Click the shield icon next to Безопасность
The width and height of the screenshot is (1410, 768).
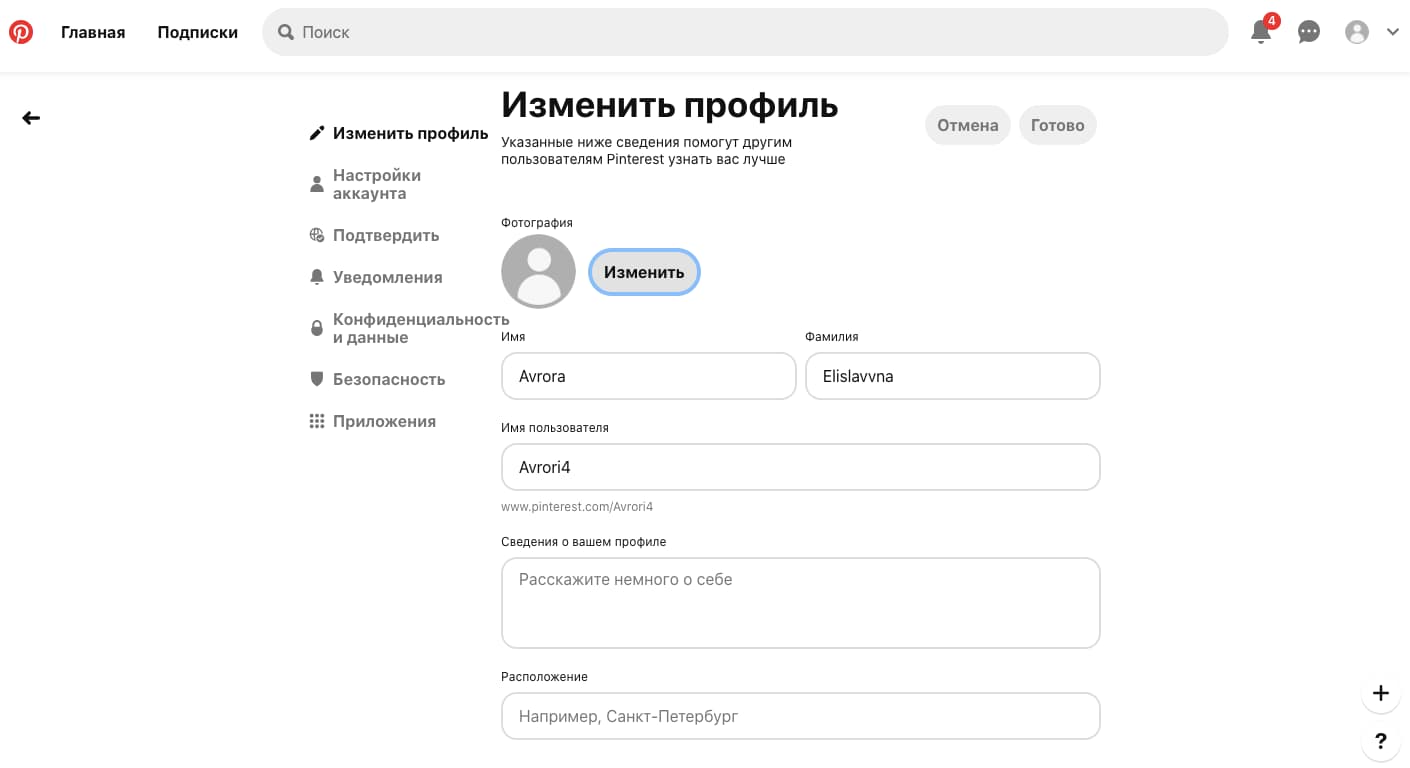[317, 377]
